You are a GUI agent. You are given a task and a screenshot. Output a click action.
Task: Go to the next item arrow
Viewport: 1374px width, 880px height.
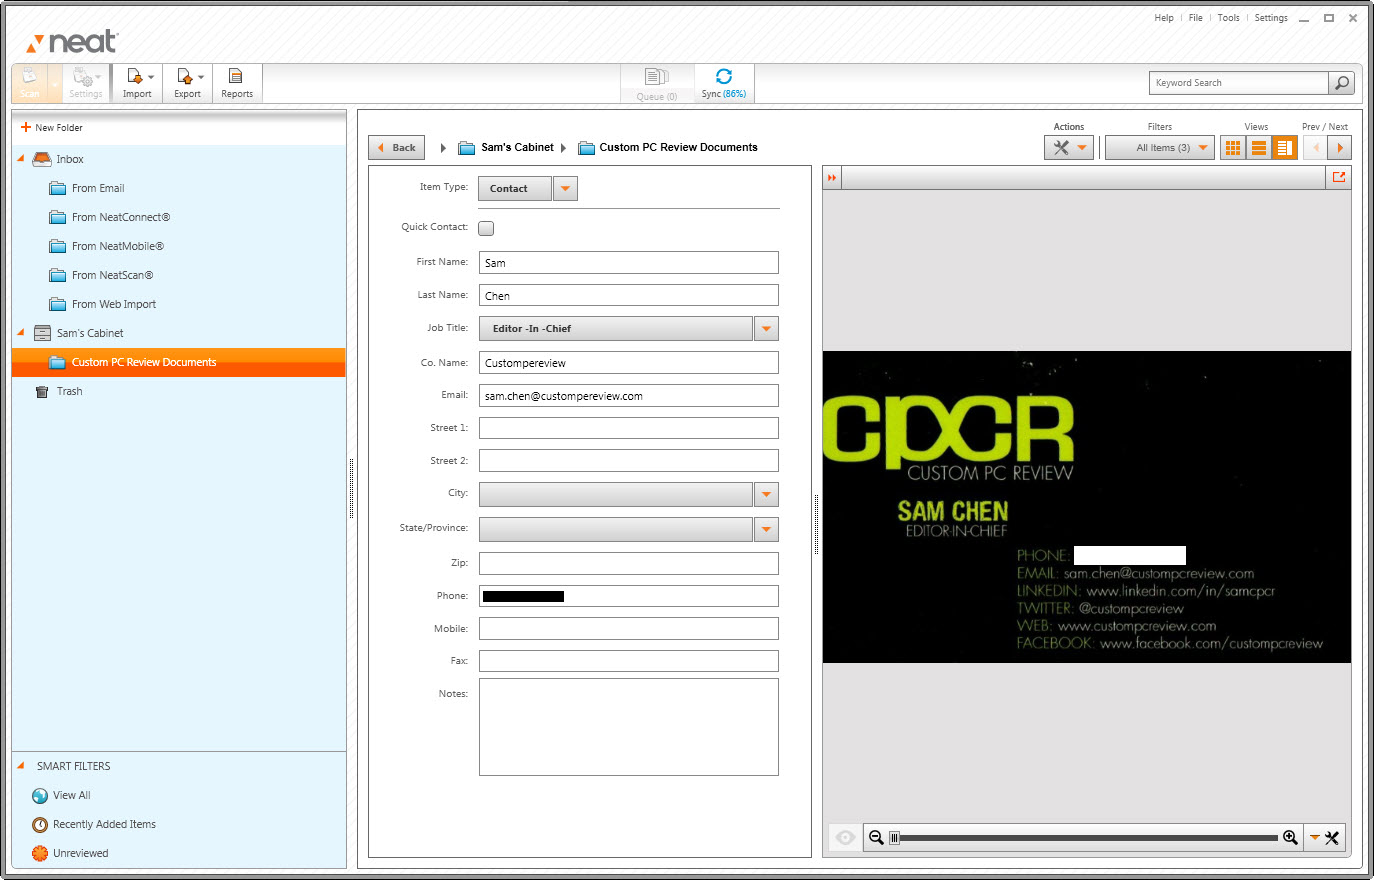1340,148
